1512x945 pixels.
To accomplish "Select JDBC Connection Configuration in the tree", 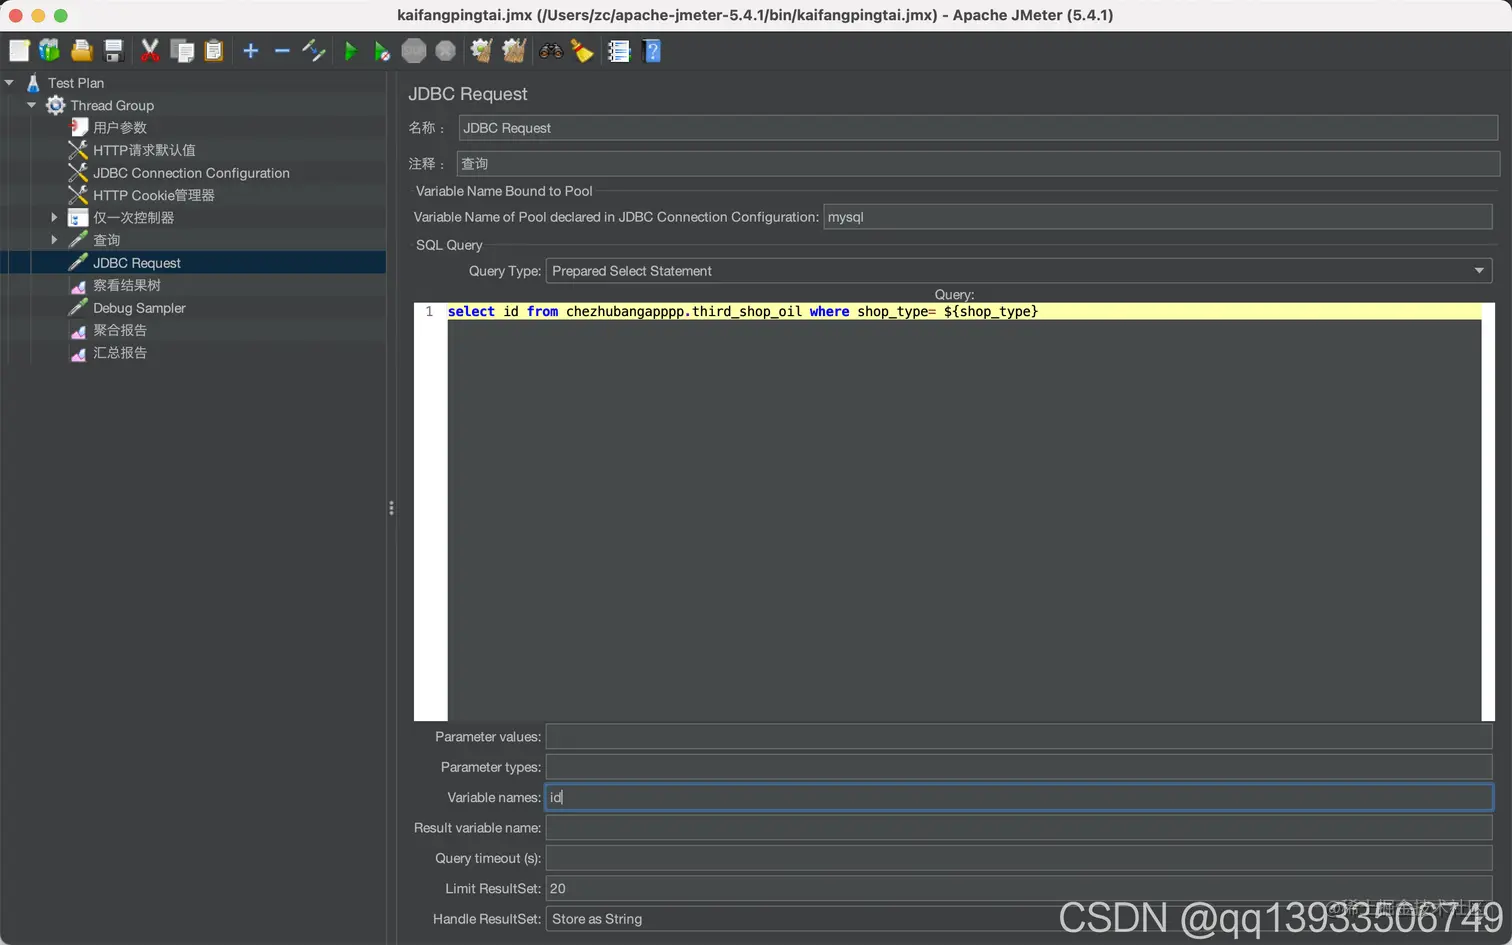I will tap(191, 173).
